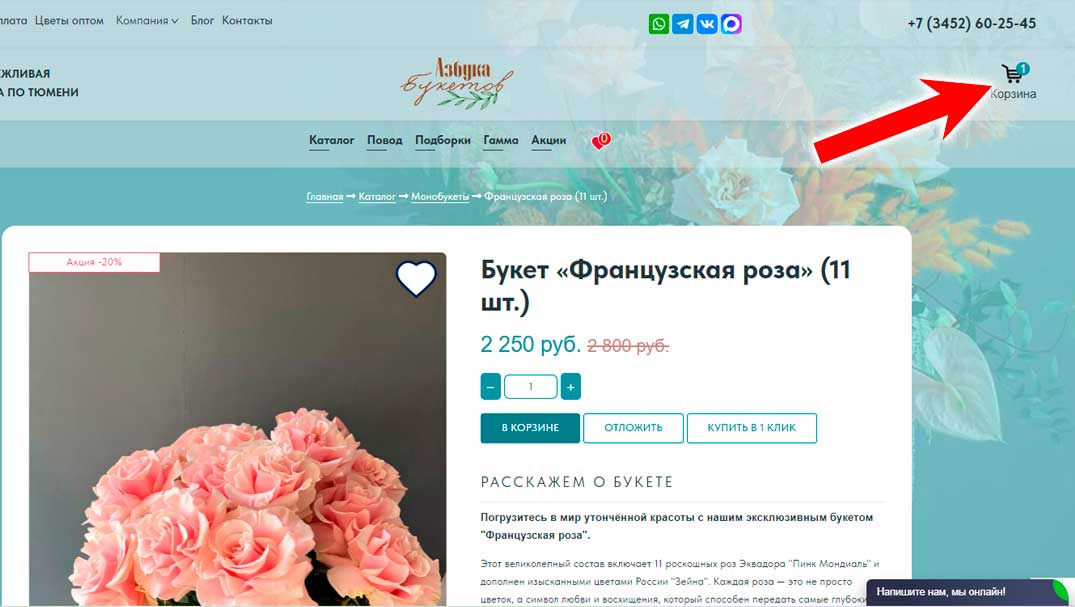The width and height of the screenshot is (1075, 607).
Task: Toggle the white heart on product photo
Action: 416,278
